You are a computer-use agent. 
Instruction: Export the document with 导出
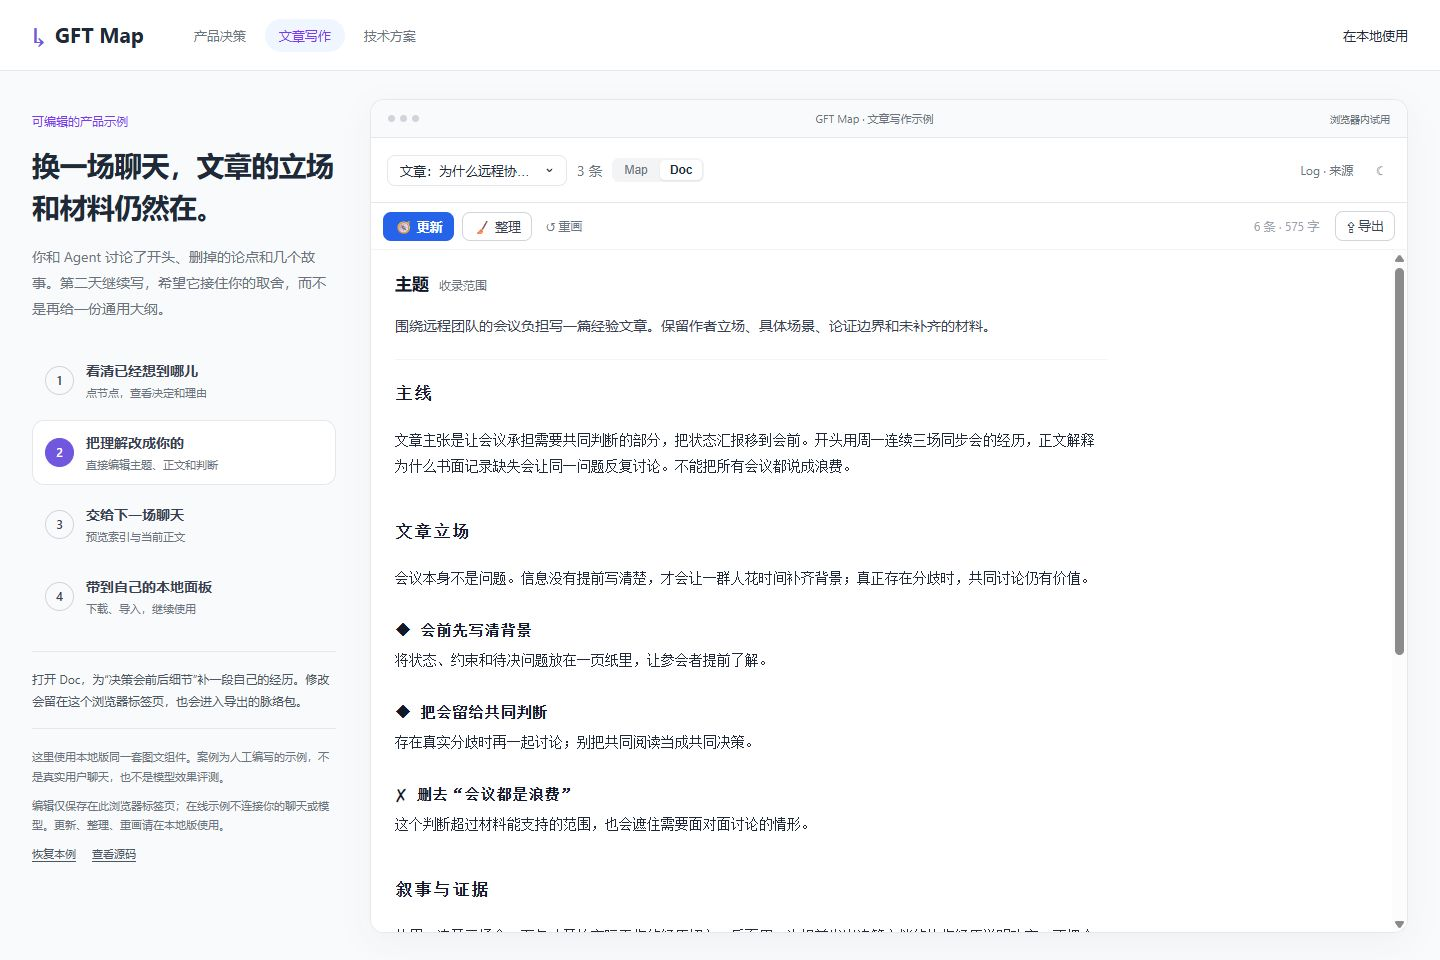coord(1365,226)
